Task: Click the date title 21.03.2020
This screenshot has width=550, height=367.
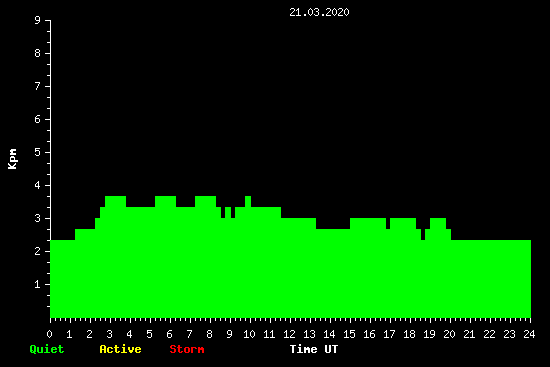Action: (319, 12)
